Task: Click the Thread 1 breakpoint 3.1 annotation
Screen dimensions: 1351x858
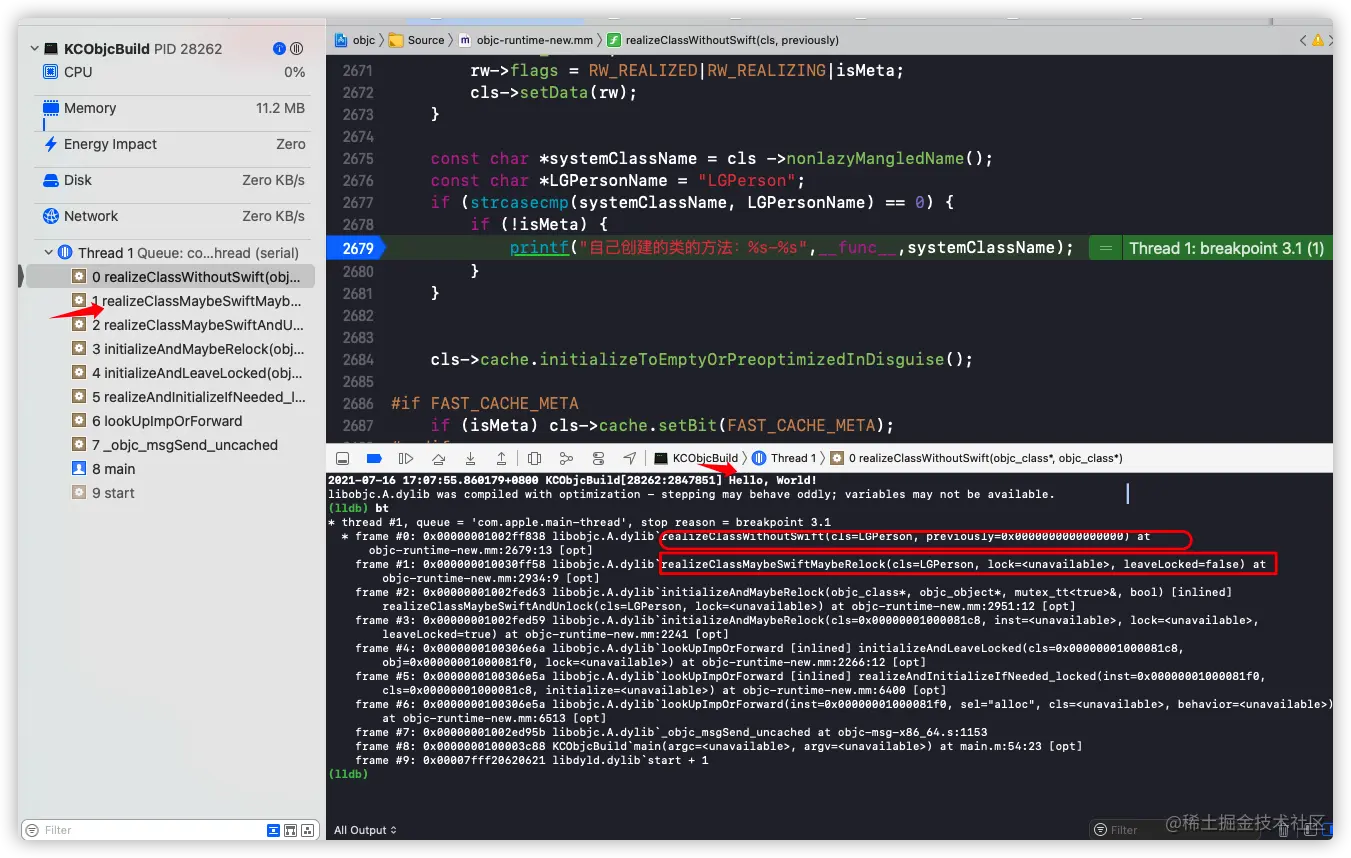Action: tap(1226, 248)
